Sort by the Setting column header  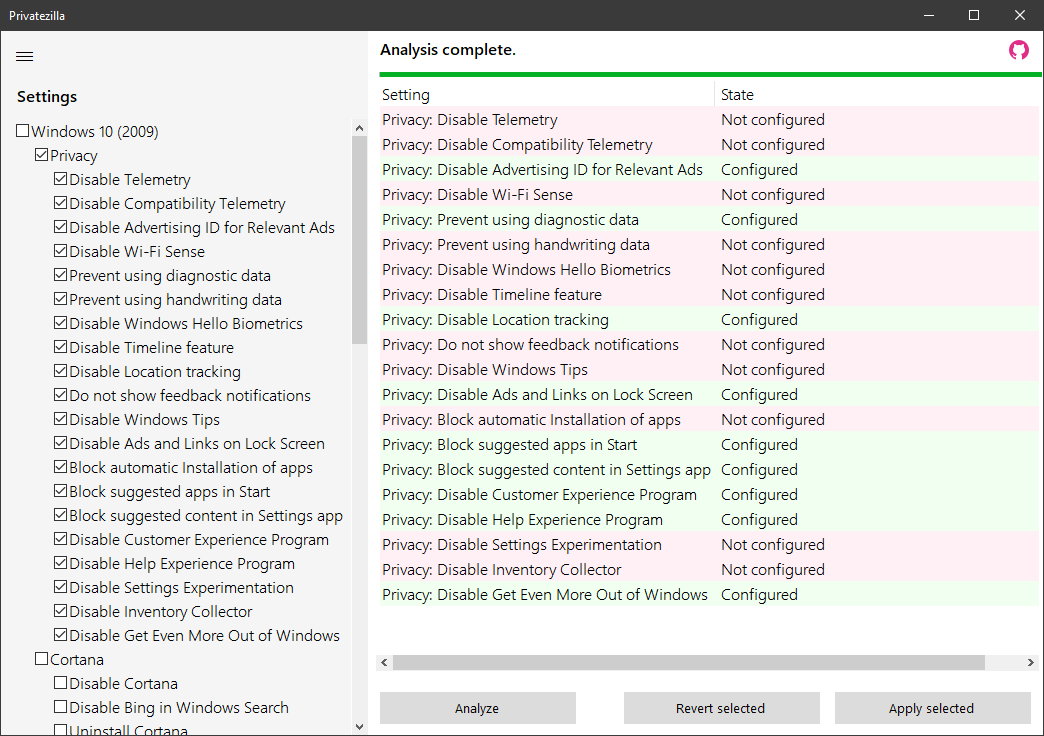pos(545,95)
